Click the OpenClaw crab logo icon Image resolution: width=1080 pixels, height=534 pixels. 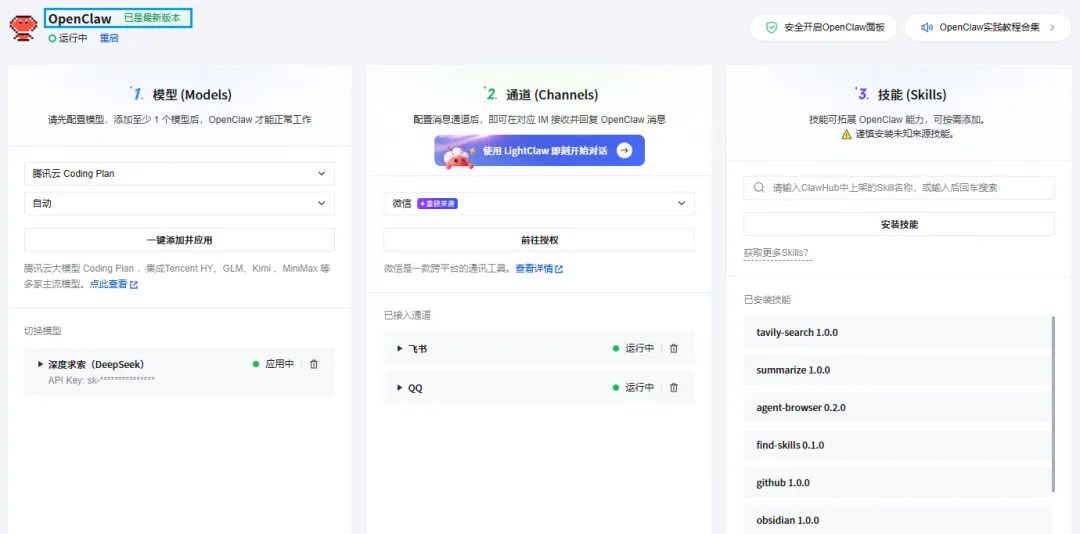pos(23,27)
